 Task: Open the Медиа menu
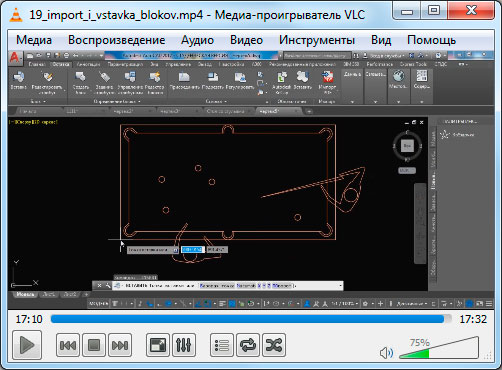[x=34, y=40]
